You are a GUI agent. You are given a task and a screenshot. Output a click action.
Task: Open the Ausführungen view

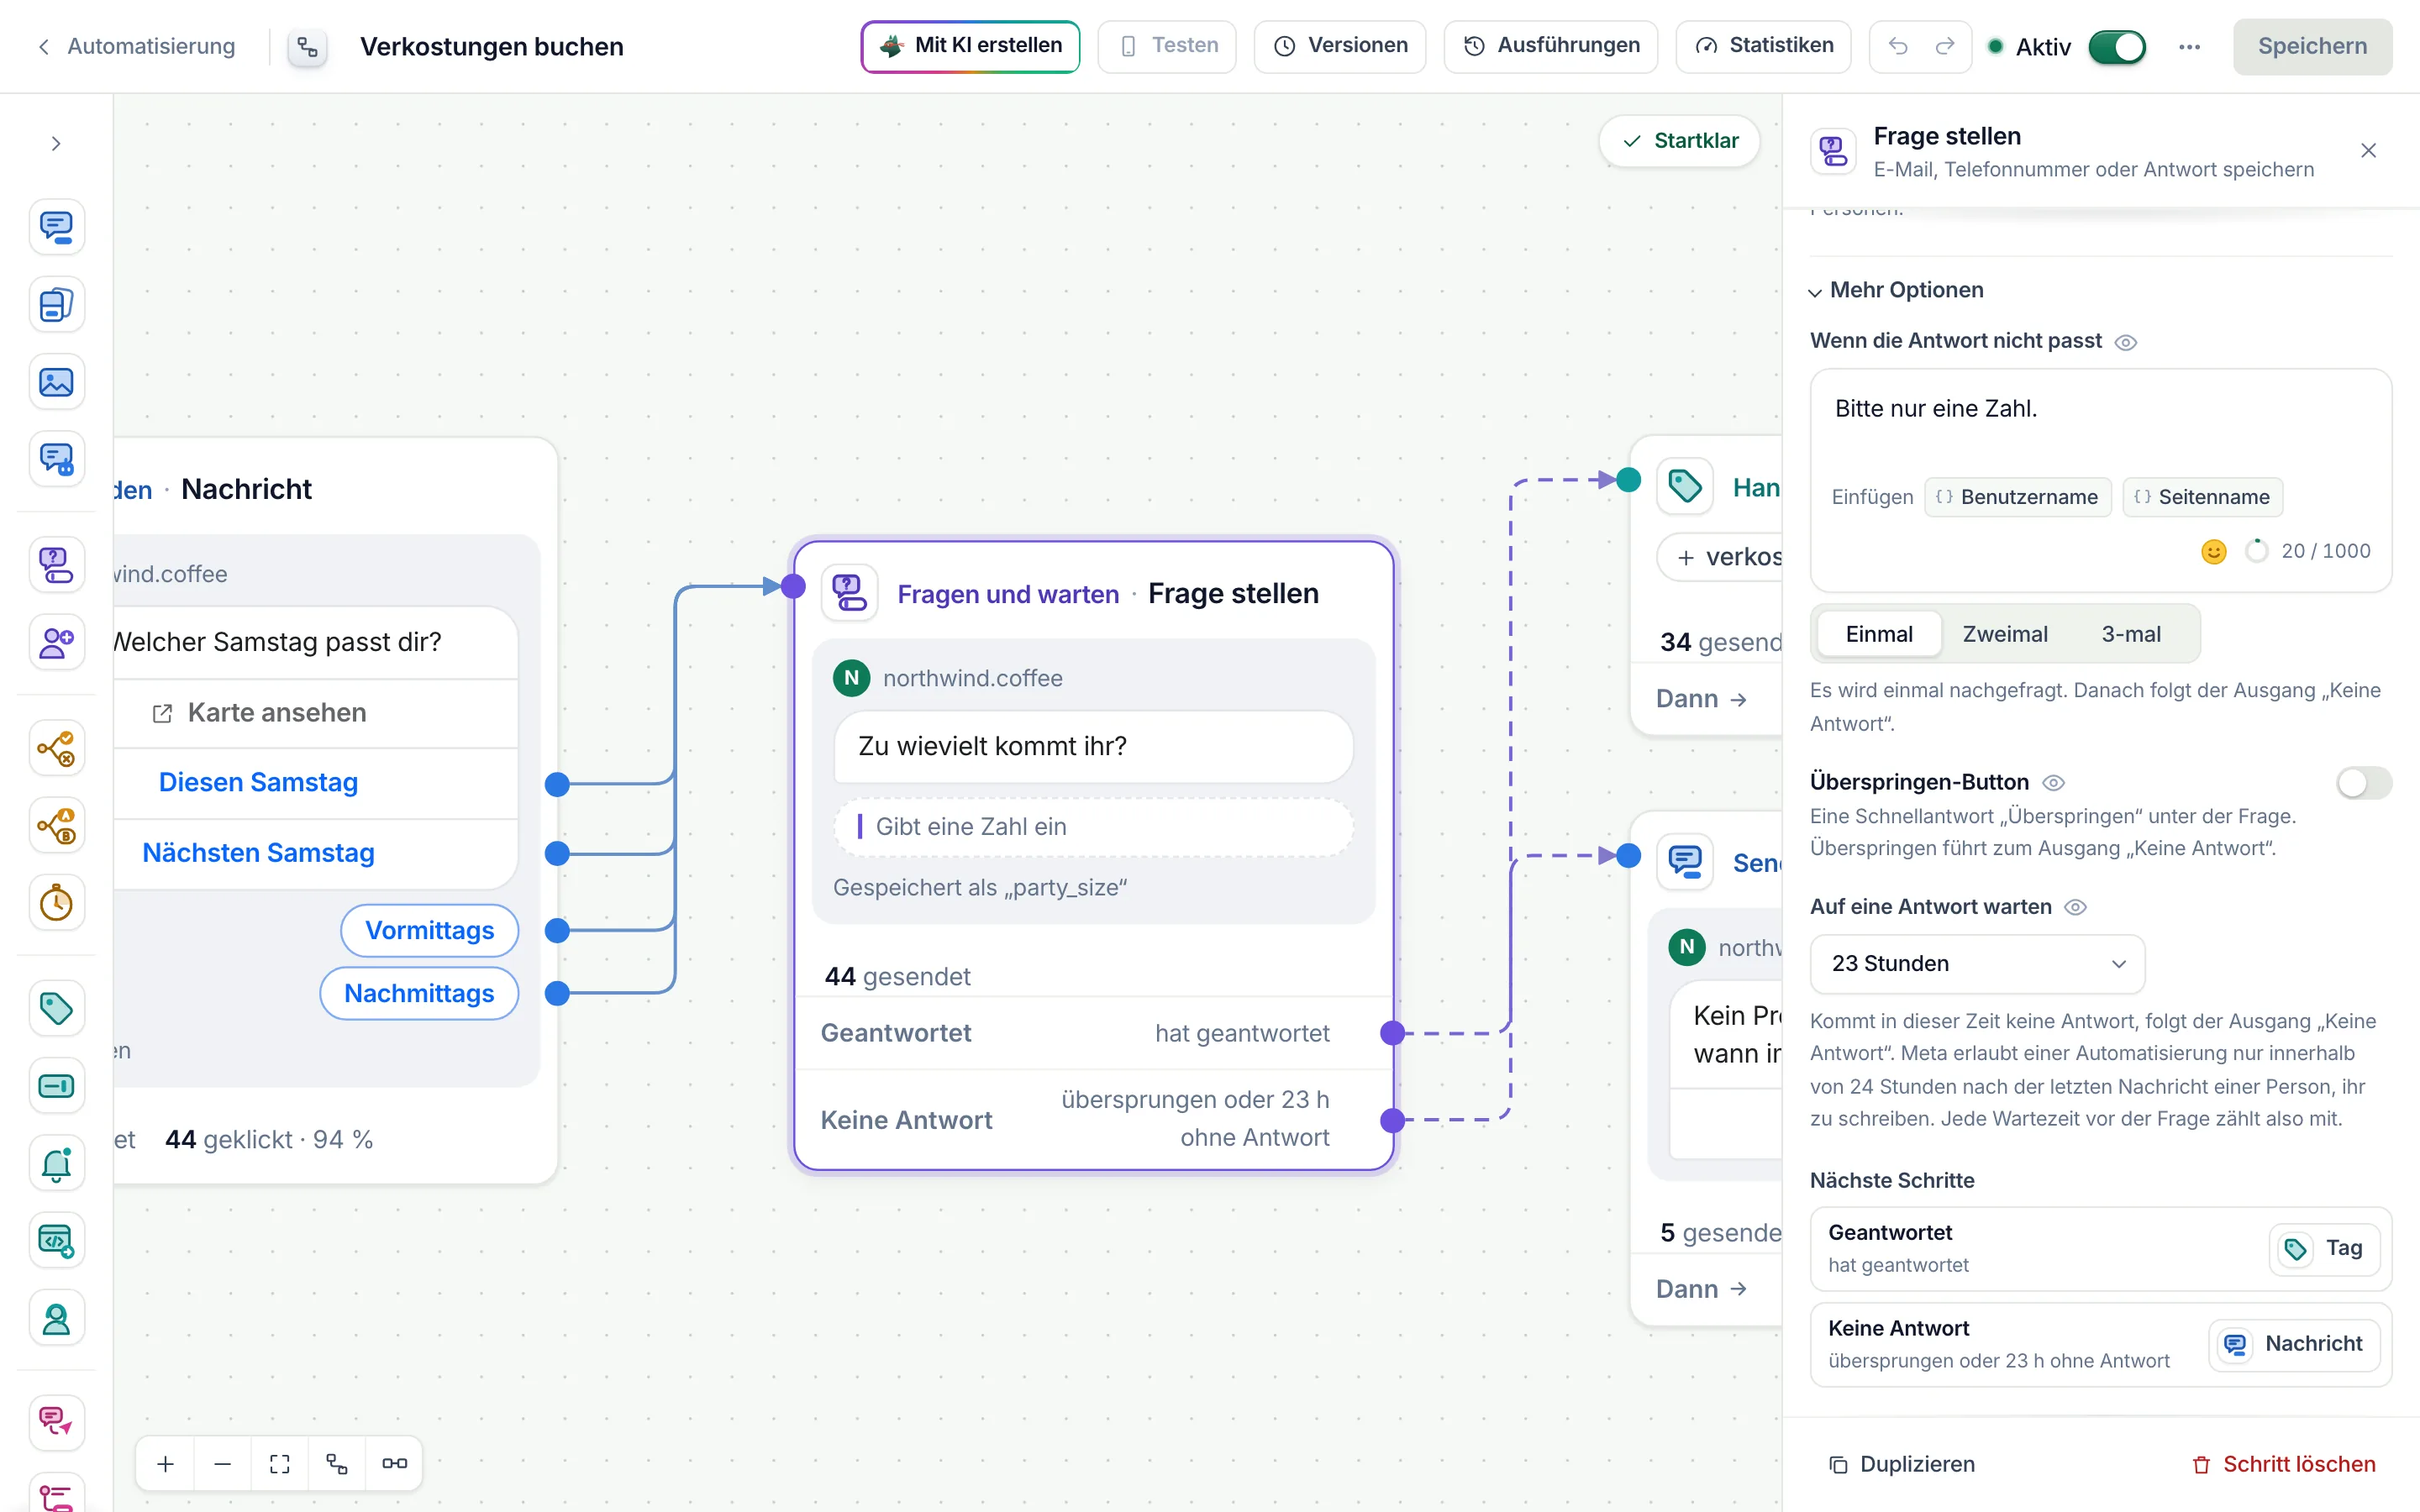click(1550, 46)
